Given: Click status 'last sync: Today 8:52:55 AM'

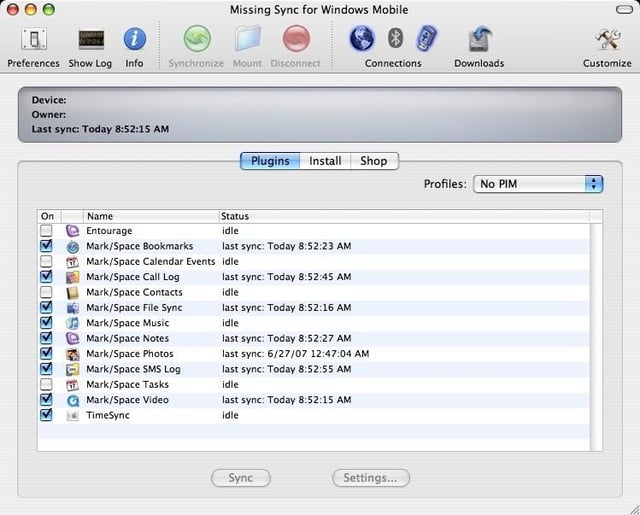Looking at the screenshot, I should (x=287, y=369).
